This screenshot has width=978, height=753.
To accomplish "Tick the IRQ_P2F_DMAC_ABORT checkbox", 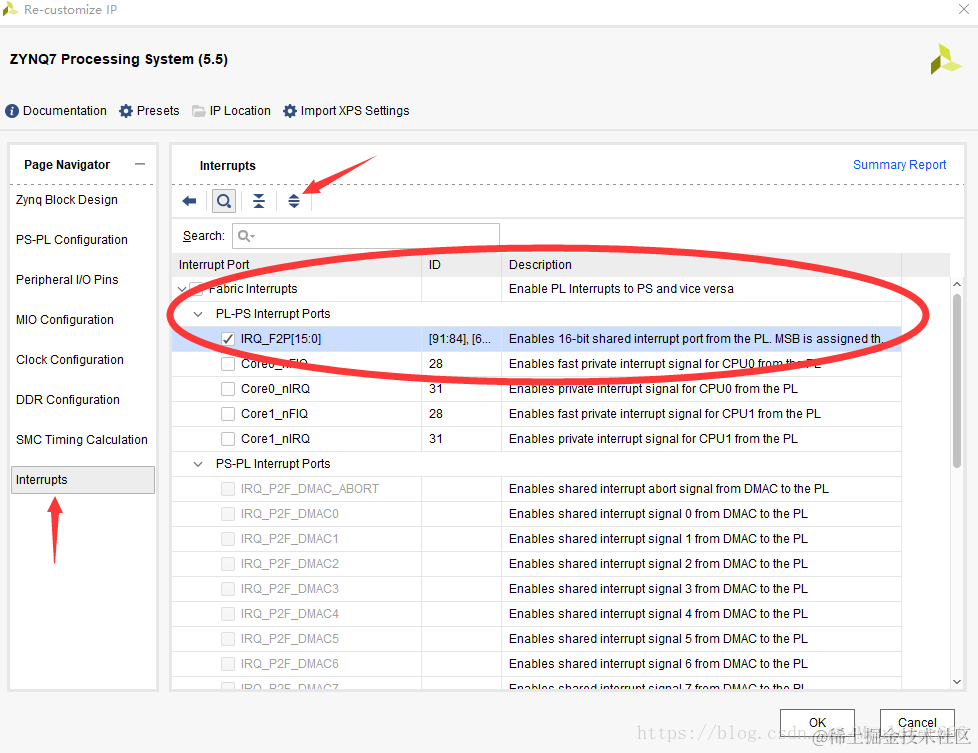I will [x=228, y=488].
